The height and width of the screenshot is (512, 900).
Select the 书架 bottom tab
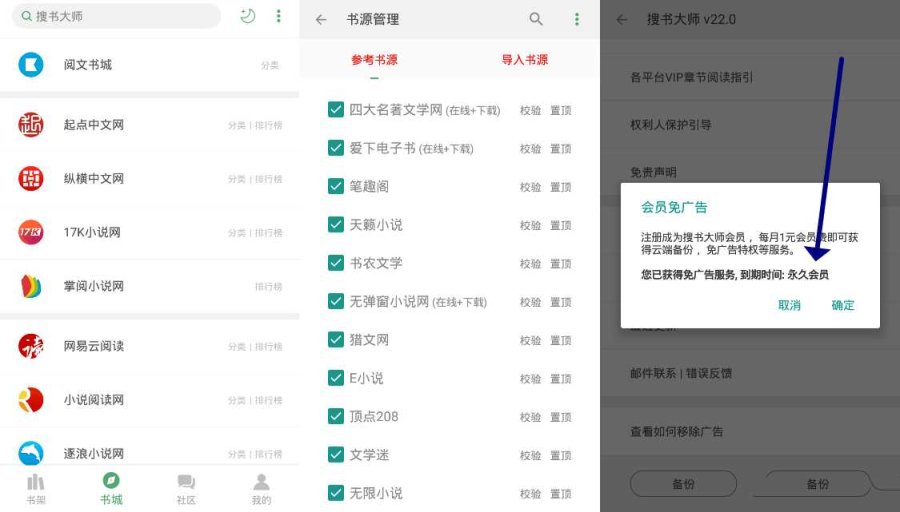(36, 489)
